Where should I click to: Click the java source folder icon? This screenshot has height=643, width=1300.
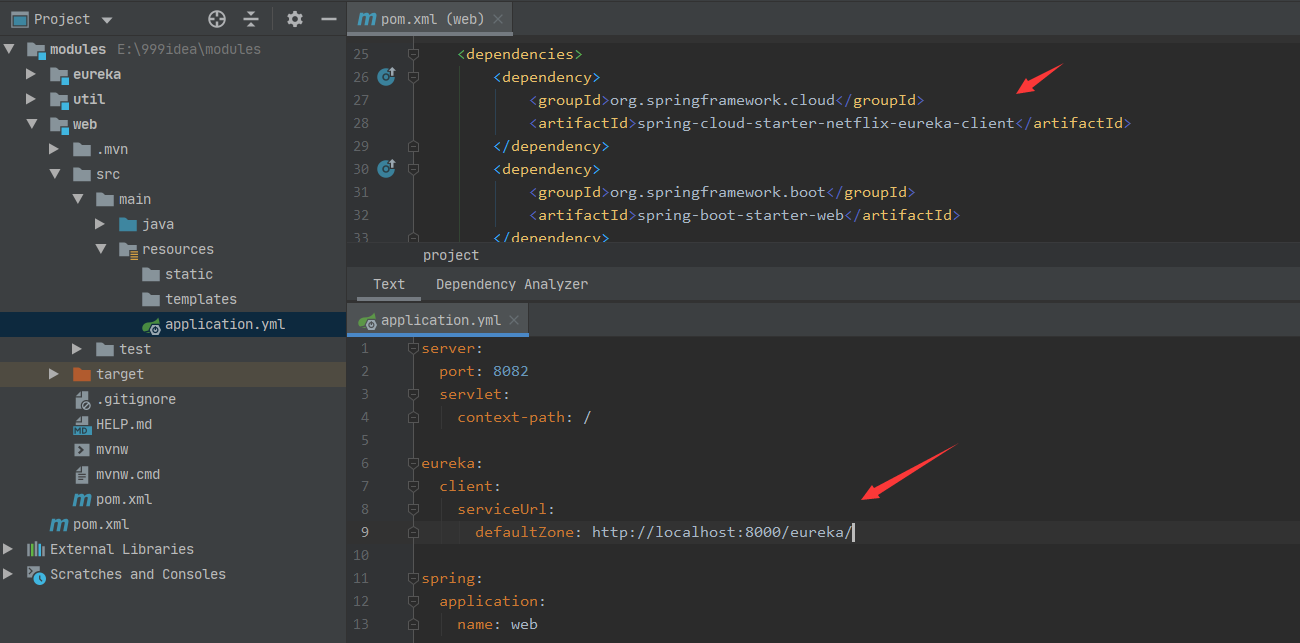[128, 224]
